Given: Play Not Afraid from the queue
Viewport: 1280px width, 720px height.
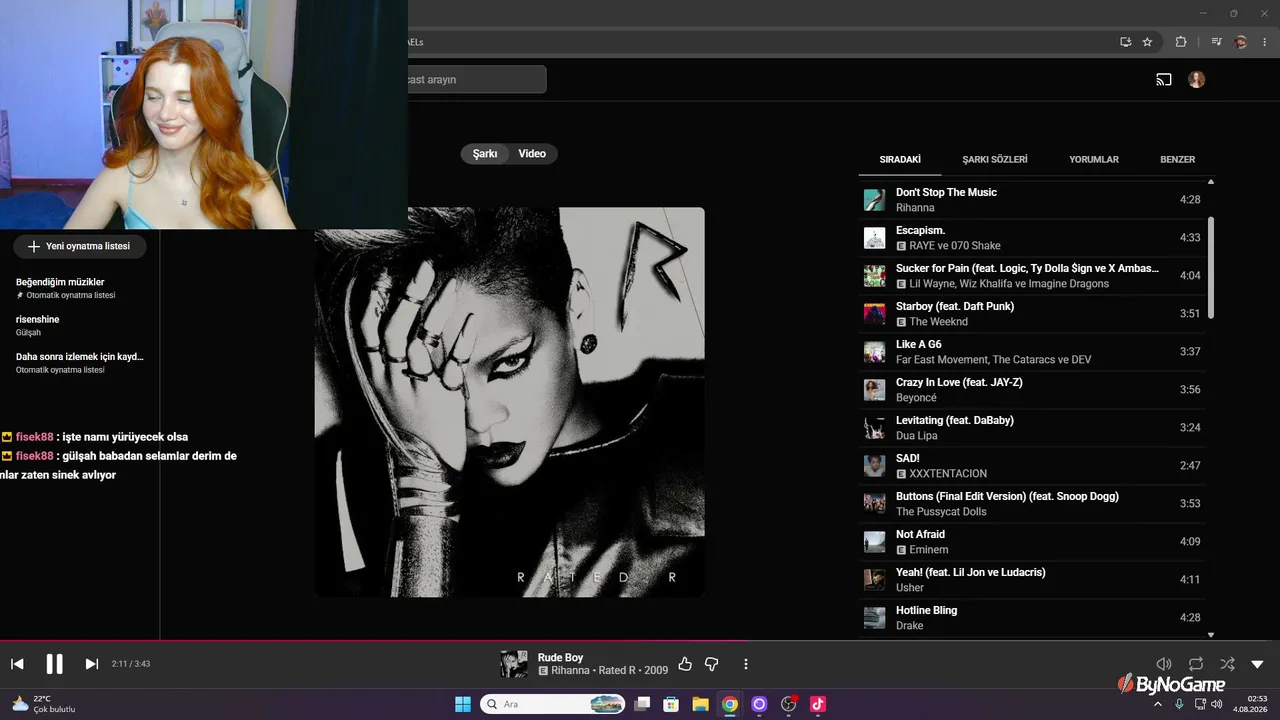Looking at the screenshot, I should [x=1032, y=542].
